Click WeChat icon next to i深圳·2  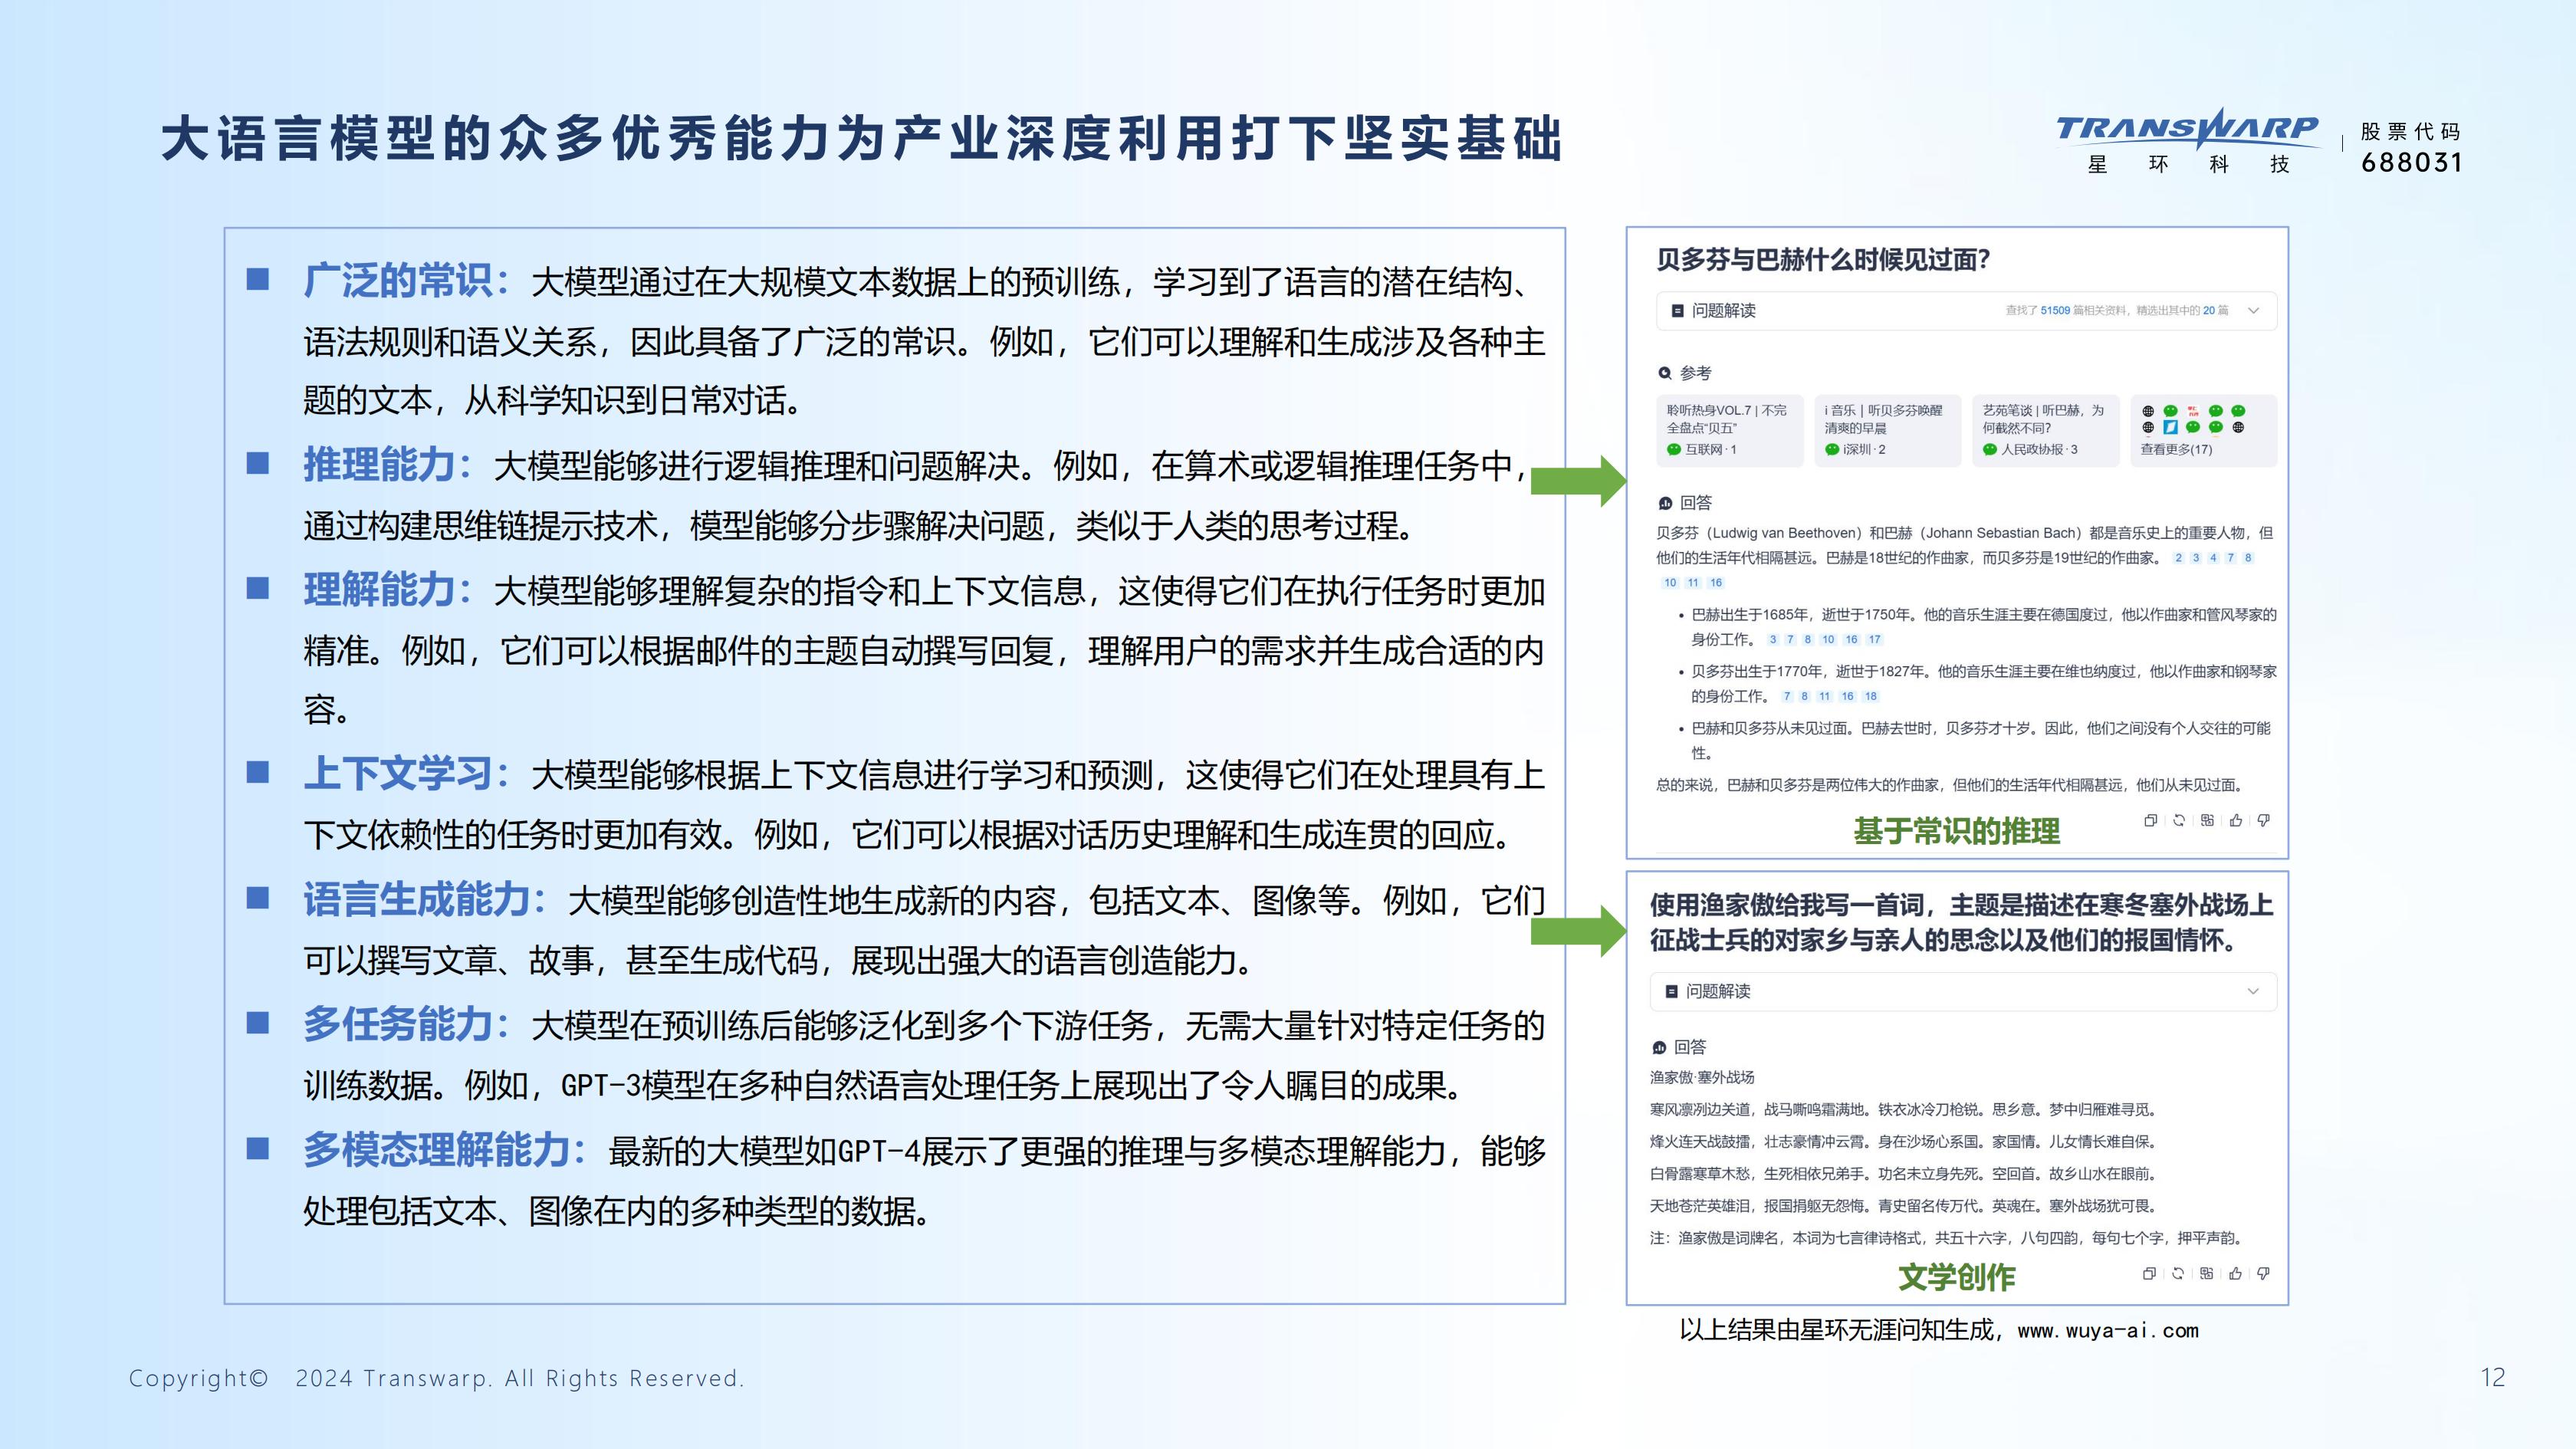coord(1832,449)
